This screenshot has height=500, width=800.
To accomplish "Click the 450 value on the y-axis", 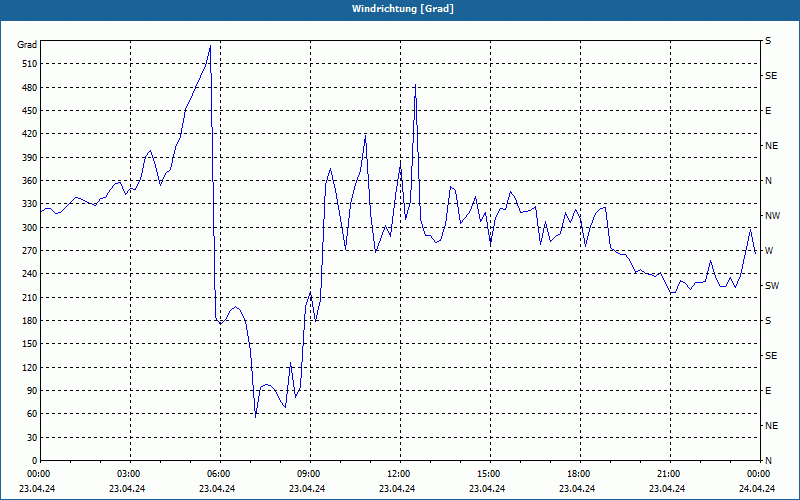I will [x=30, y=111].
